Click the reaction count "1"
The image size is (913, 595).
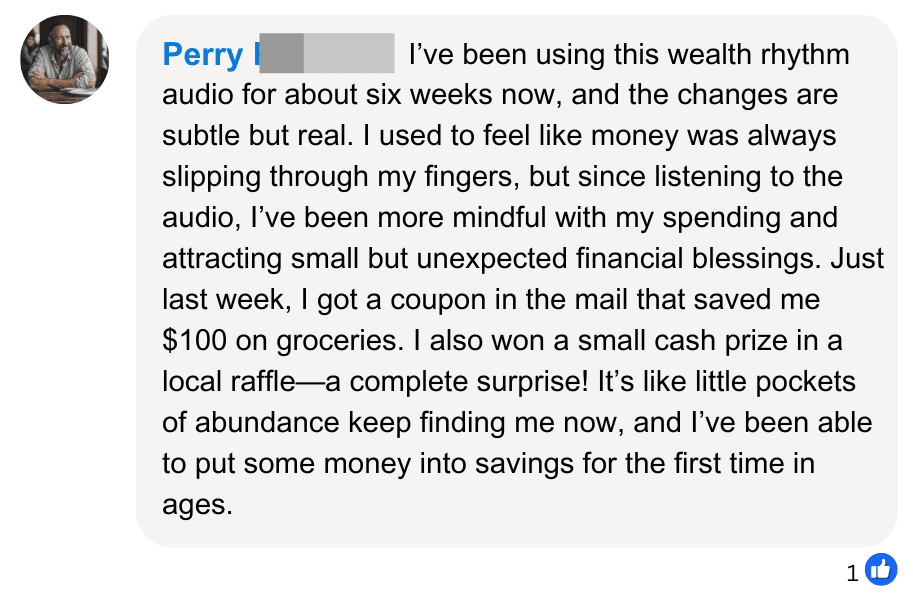coord(853,573)
